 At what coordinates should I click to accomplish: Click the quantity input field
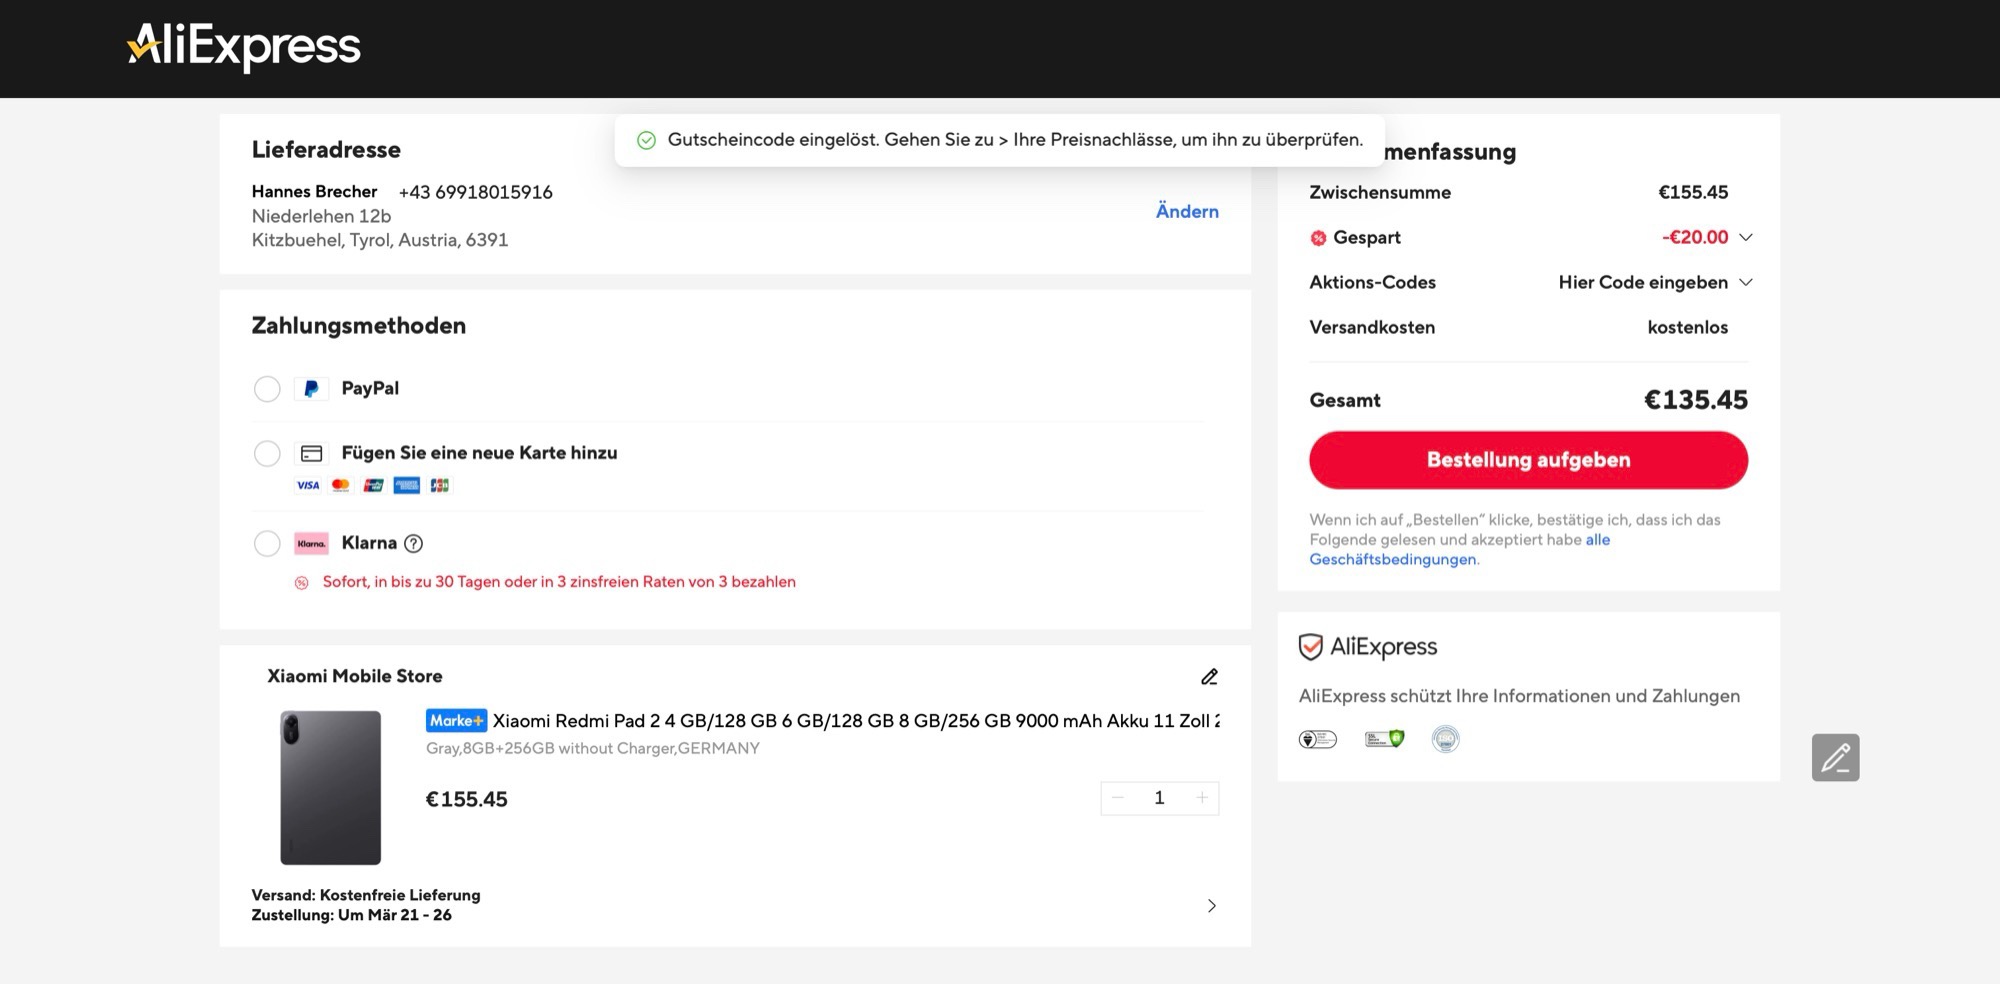[1160, 798]
